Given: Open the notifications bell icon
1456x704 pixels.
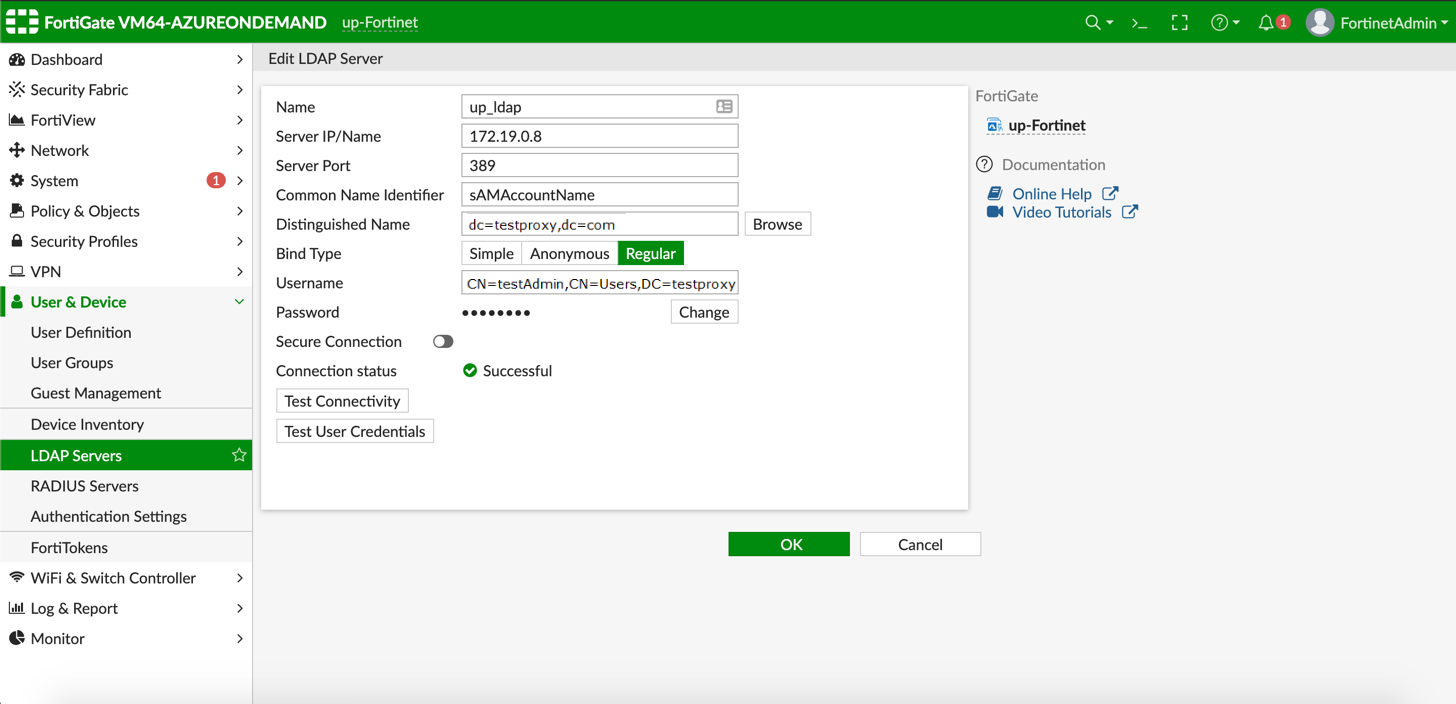Looking at the screenshot, I should [1267, 22].
